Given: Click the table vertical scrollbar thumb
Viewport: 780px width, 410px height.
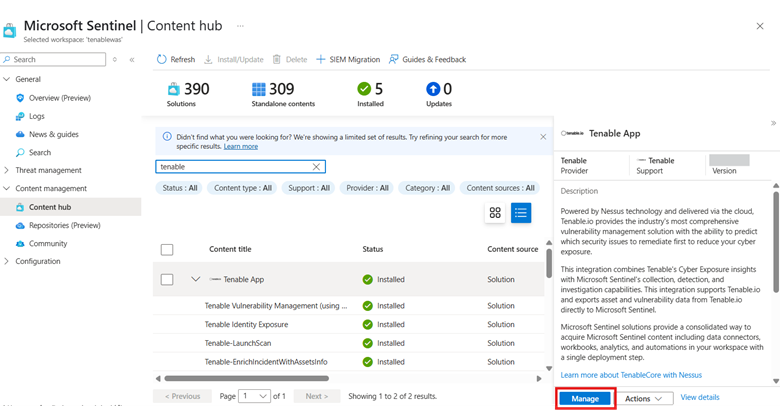Looking at the screenshot, I should click(x=549, y=263).
